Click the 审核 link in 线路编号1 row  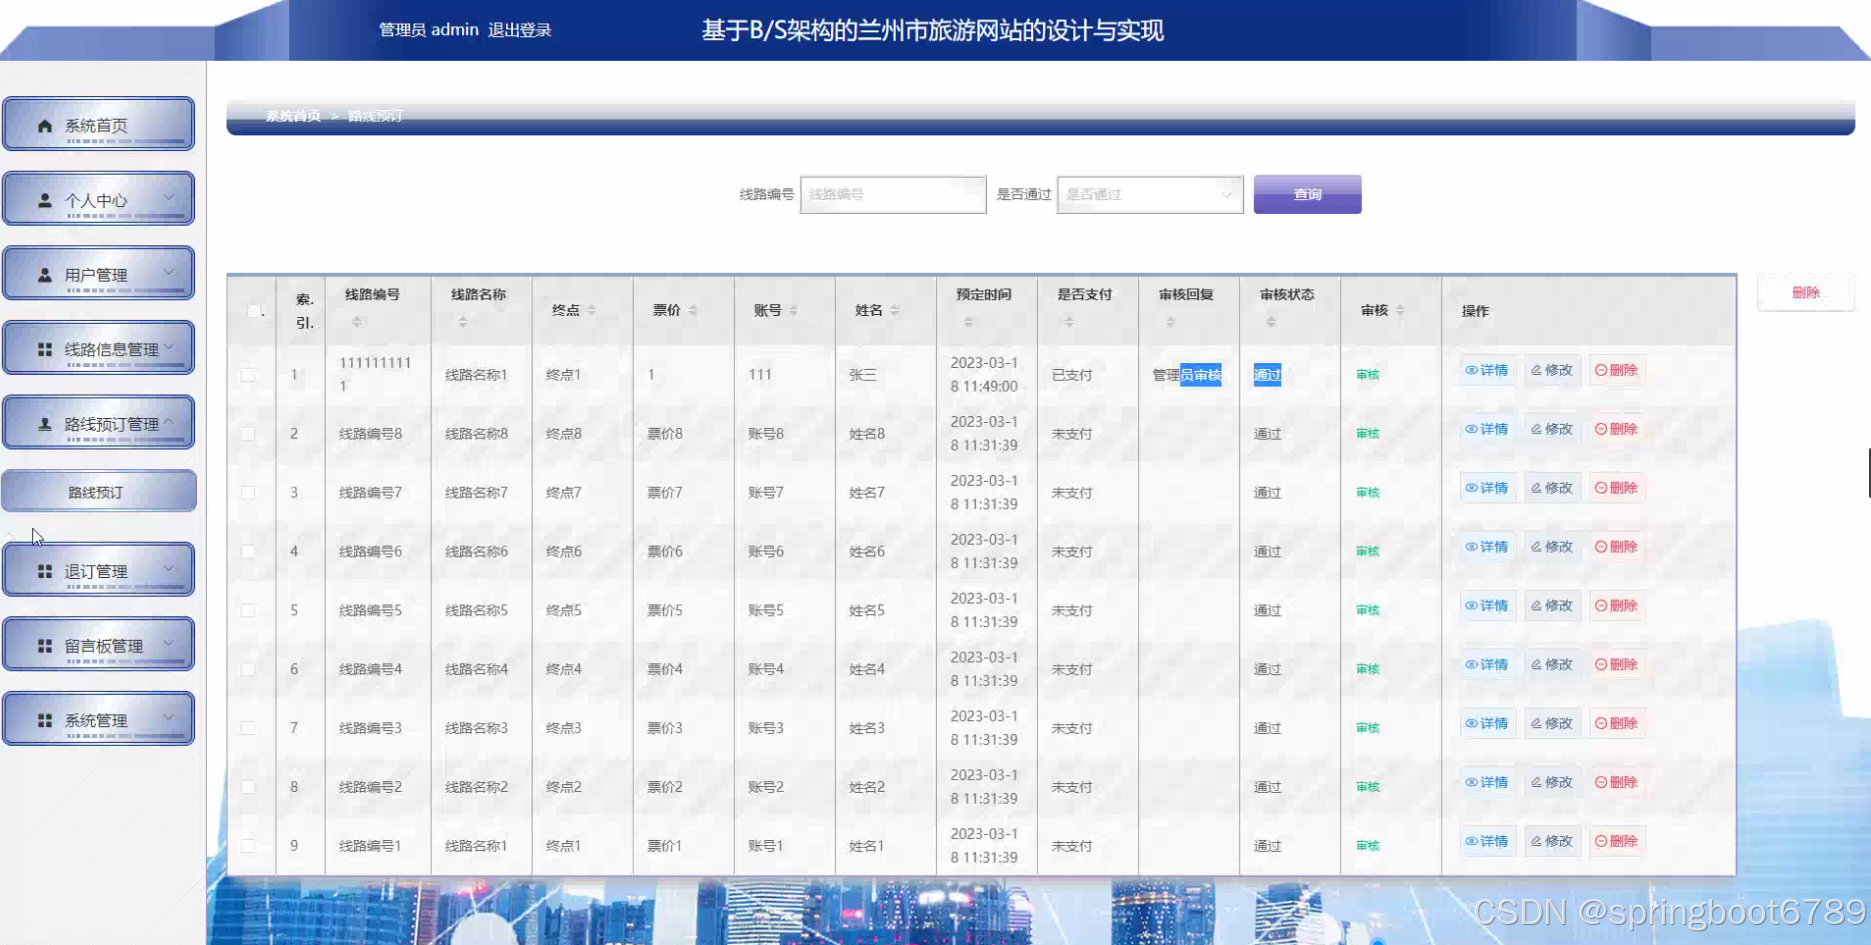click(1368, 846)
